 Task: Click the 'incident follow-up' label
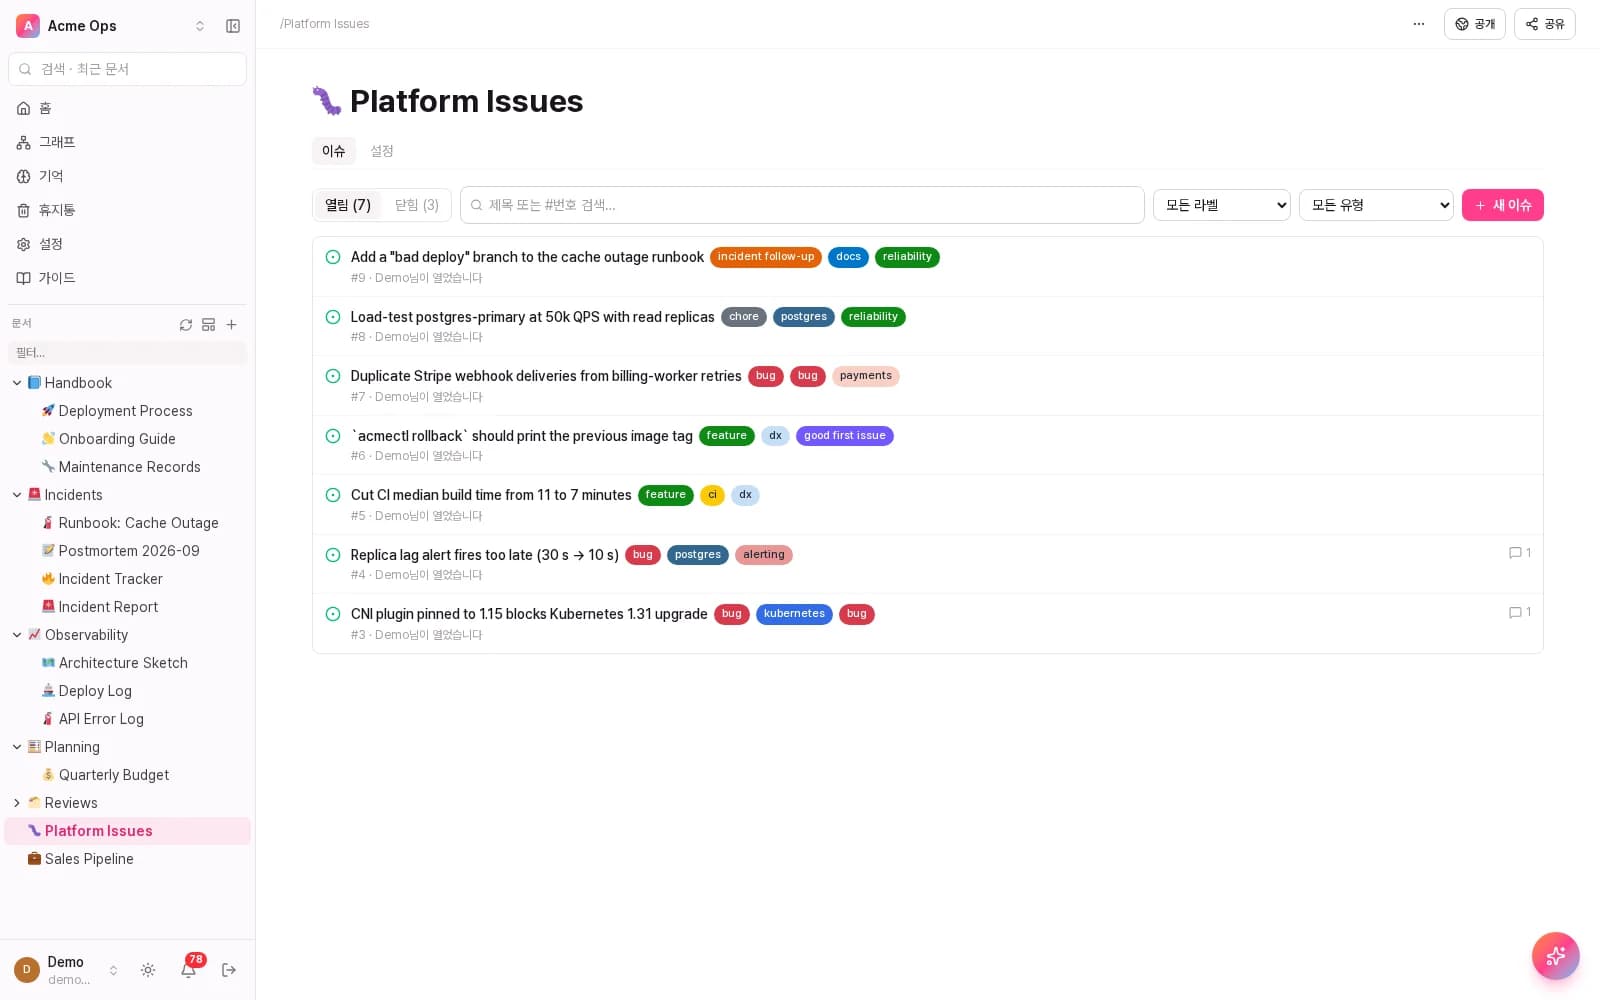pyautogui.click(x=766, y=257)
